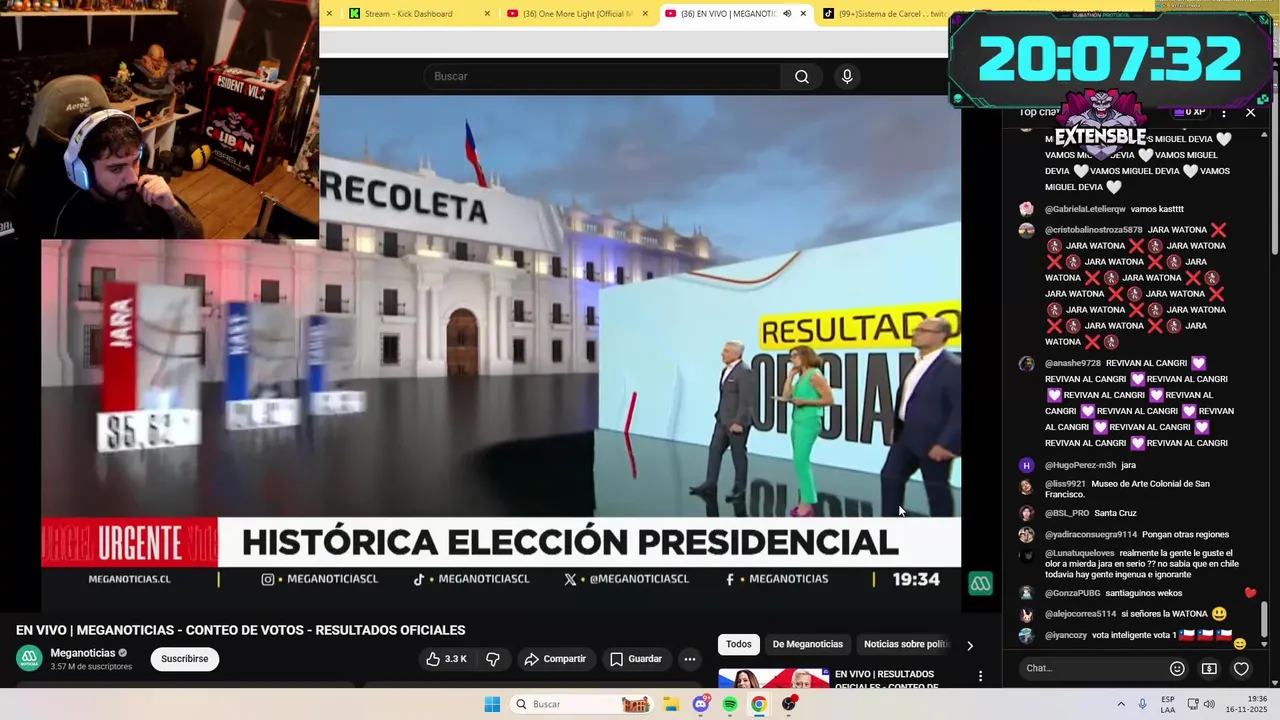Click username @GonzaPUBG in chat

pyautogui.click(x=1071, y=593)
